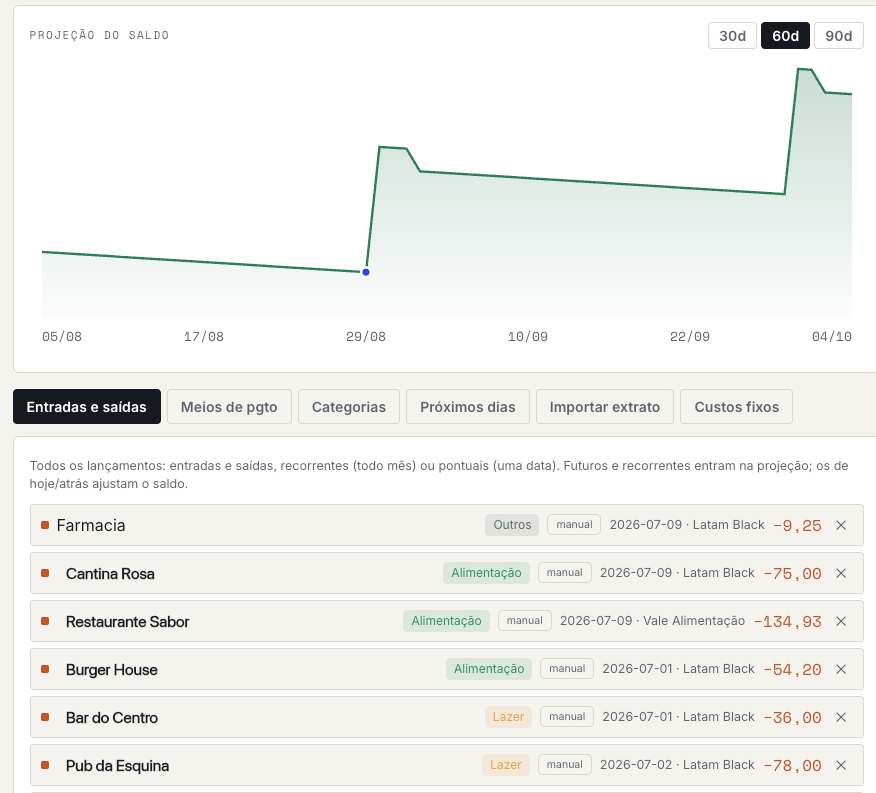
Task: Click the -78,00 amount
Action: (x=792, y=766)
